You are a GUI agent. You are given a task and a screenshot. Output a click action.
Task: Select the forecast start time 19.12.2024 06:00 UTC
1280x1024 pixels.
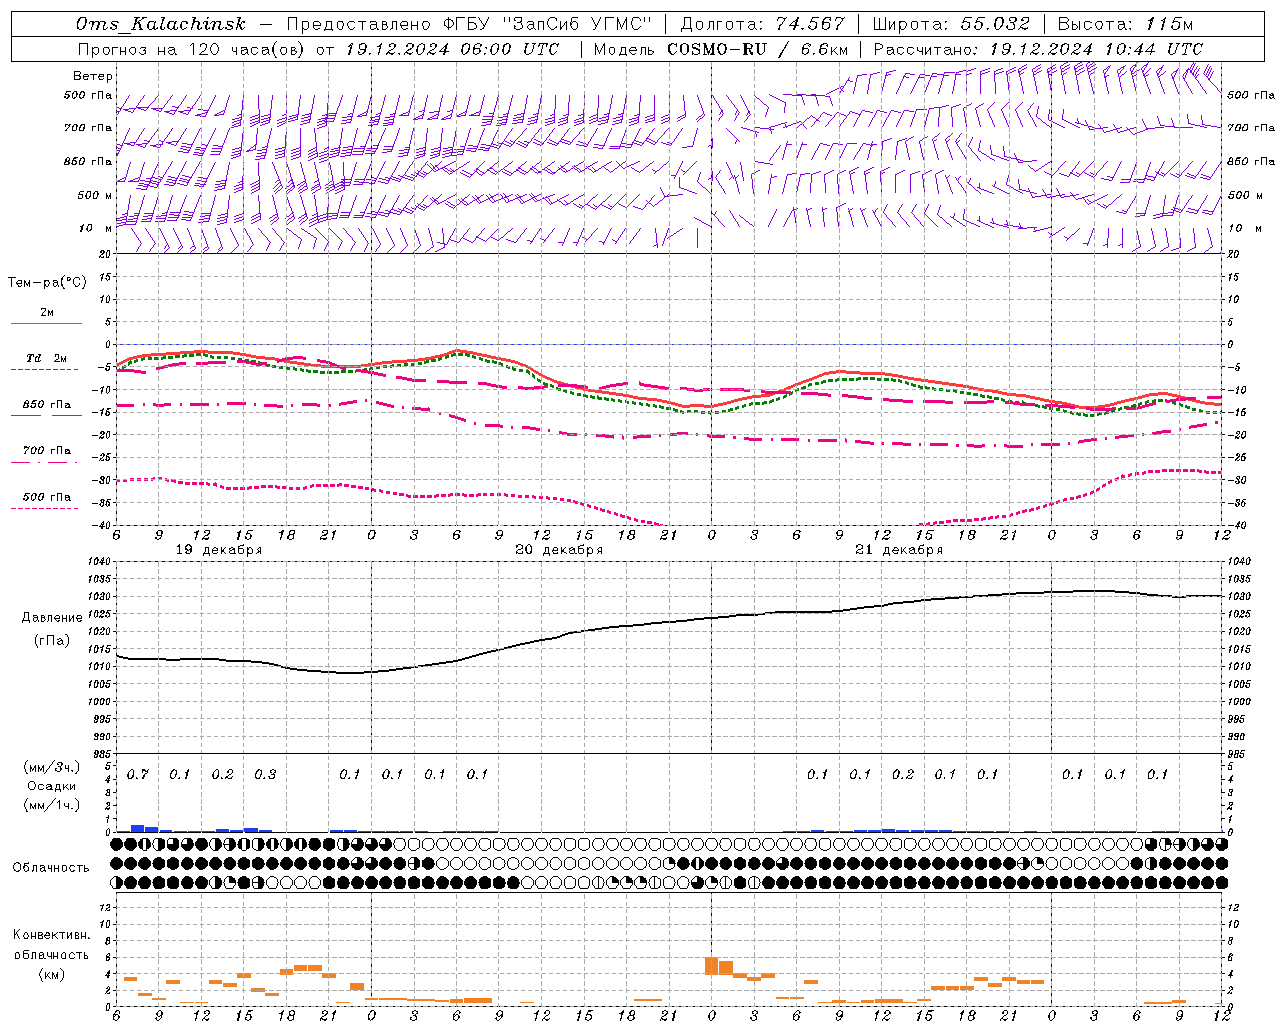(452, 49)
